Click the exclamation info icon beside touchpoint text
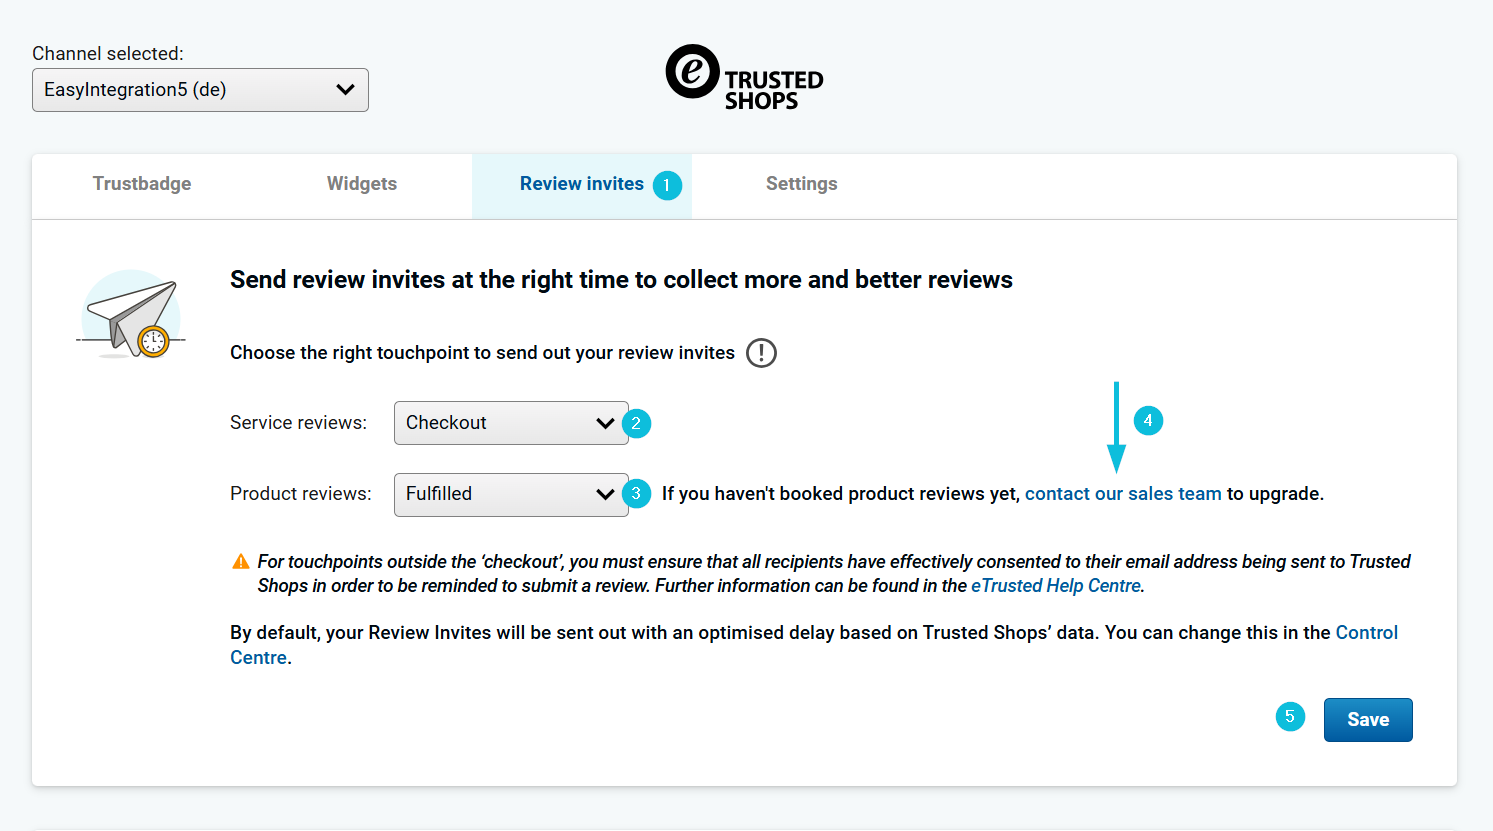Screen dimensions: 1493x831 [x=761, y=353]
